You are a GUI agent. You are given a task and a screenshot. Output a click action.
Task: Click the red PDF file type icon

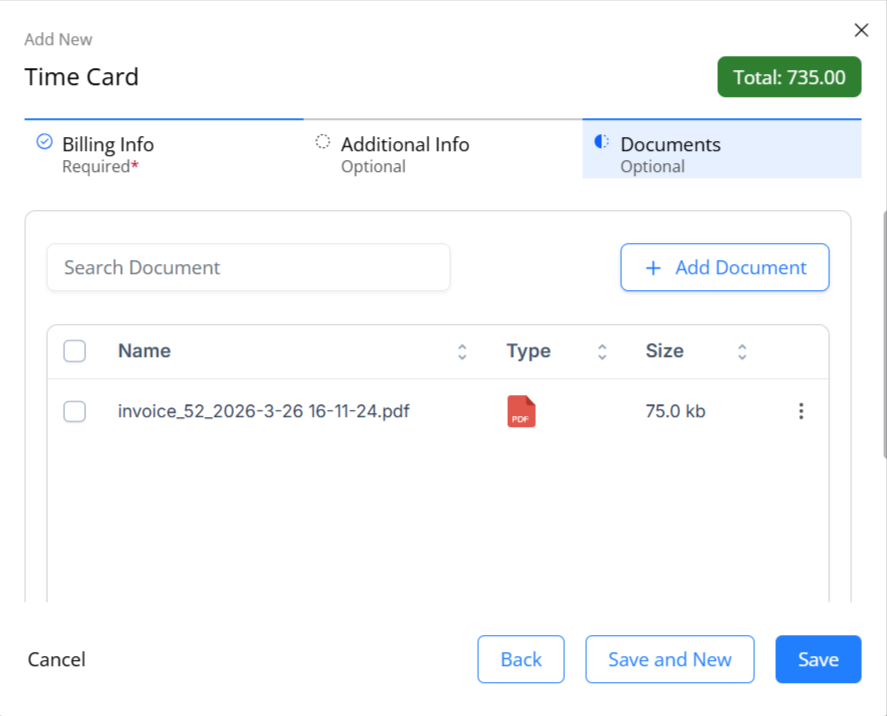tap(521, 411)
